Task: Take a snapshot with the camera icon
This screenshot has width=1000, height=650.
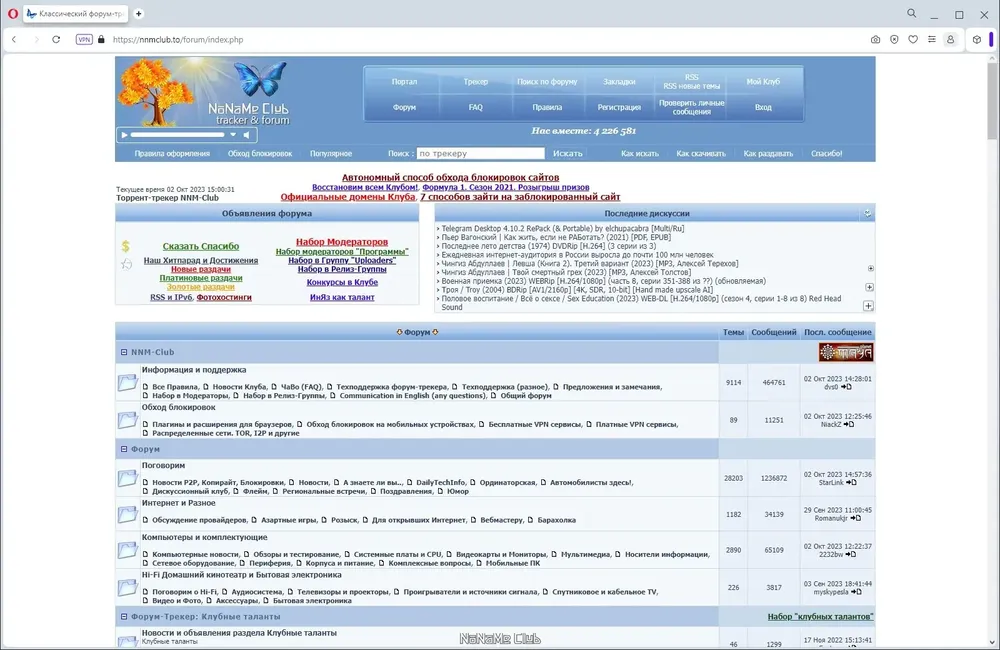Action: 876,40
